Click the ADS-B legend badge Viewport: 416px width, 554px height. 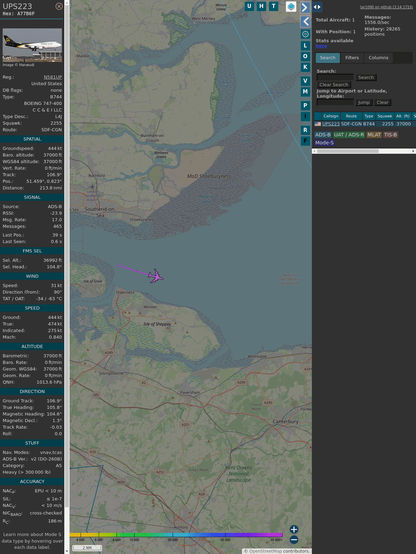pyautogui.click(x=323, y=135)
